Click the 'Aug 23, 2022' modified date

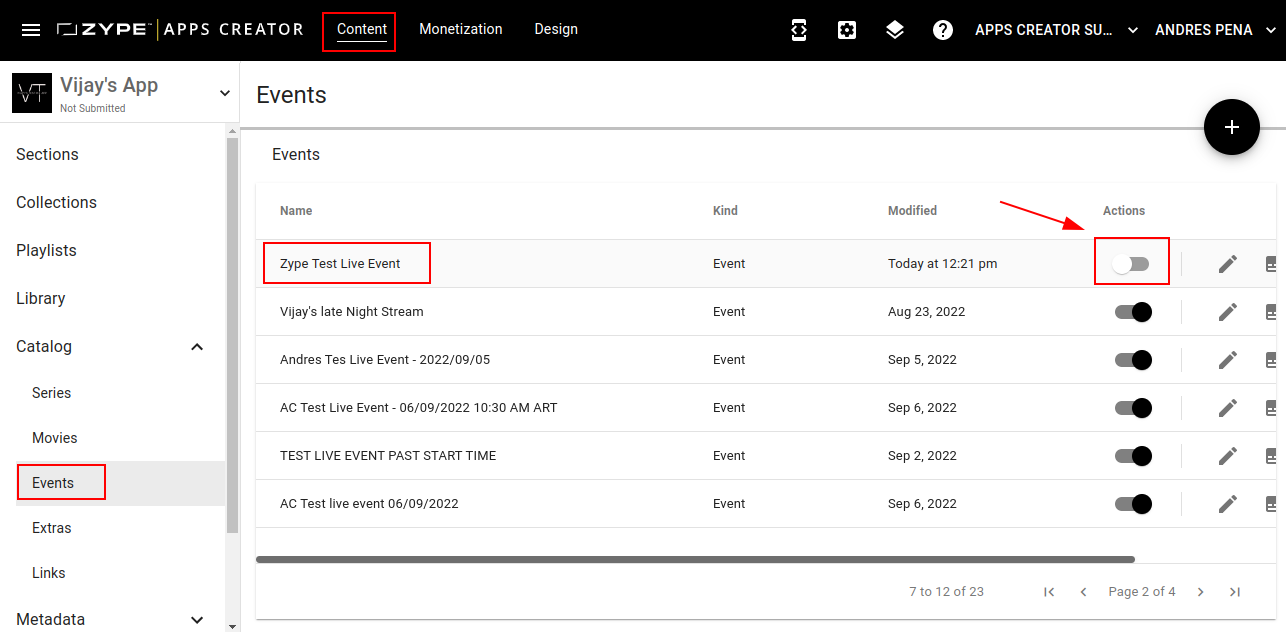coord(927,312)
